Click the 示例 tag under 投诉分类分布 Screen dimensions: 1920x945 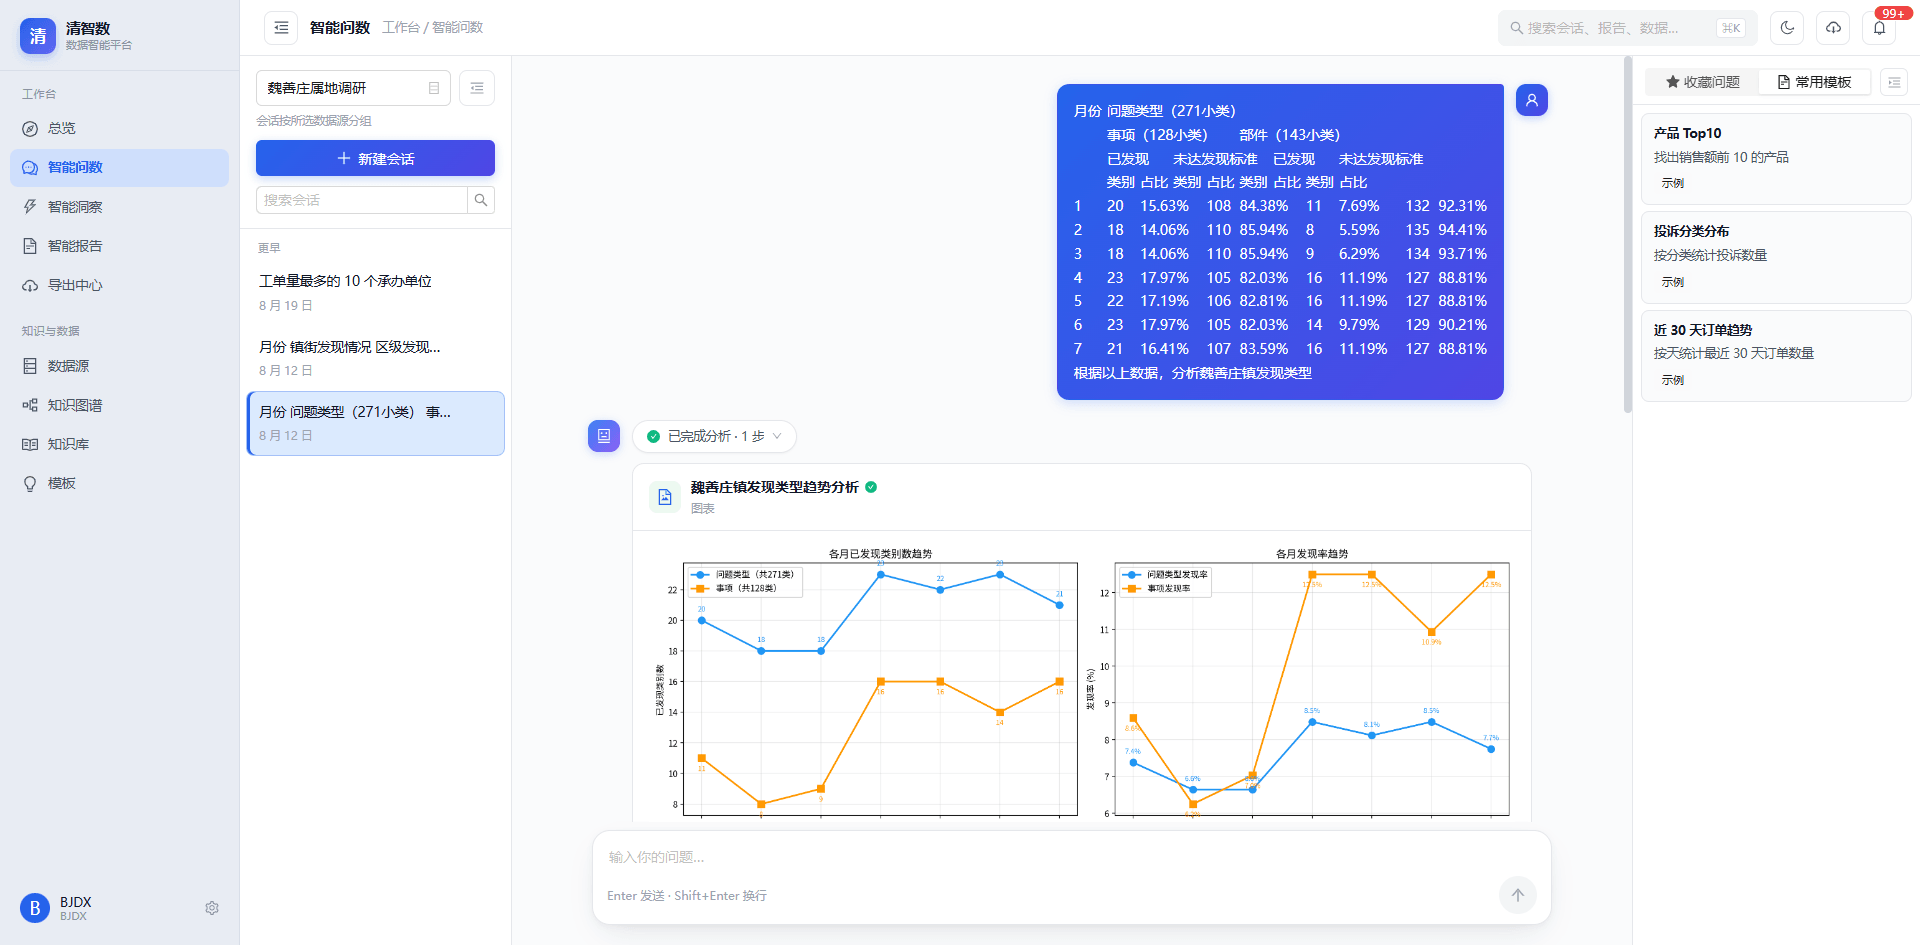(x=1672, y=282)
